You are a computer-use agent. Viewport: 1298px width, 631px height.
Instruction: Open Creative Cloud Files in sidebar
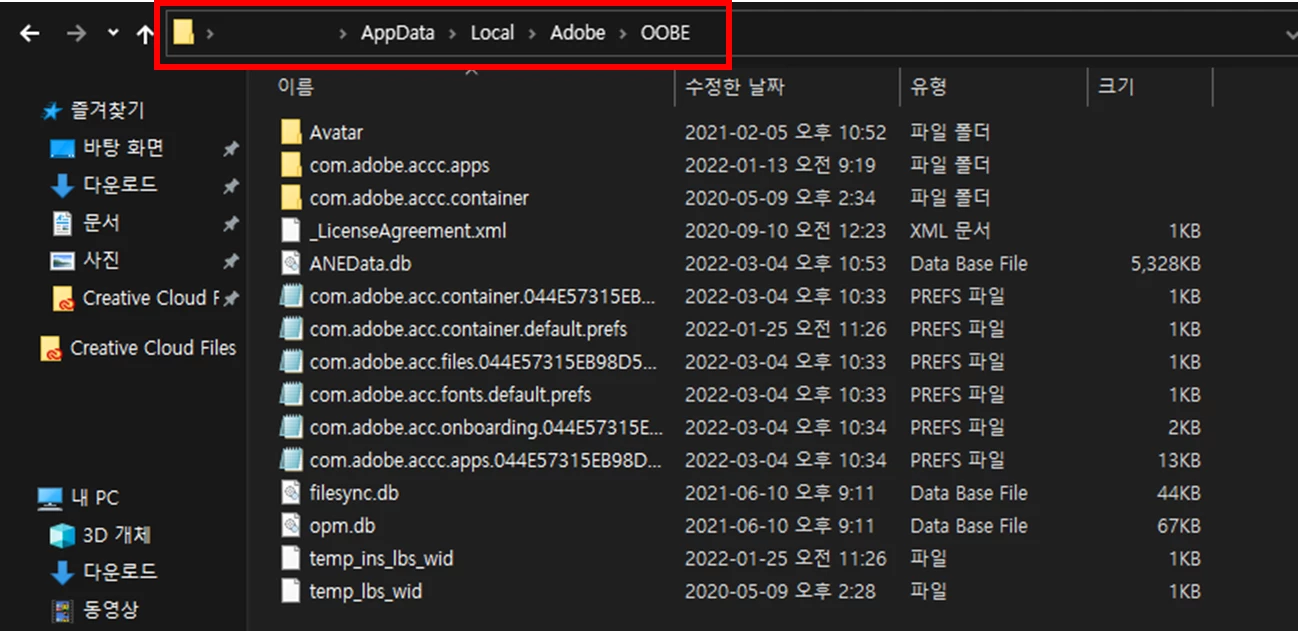[153, 348]
